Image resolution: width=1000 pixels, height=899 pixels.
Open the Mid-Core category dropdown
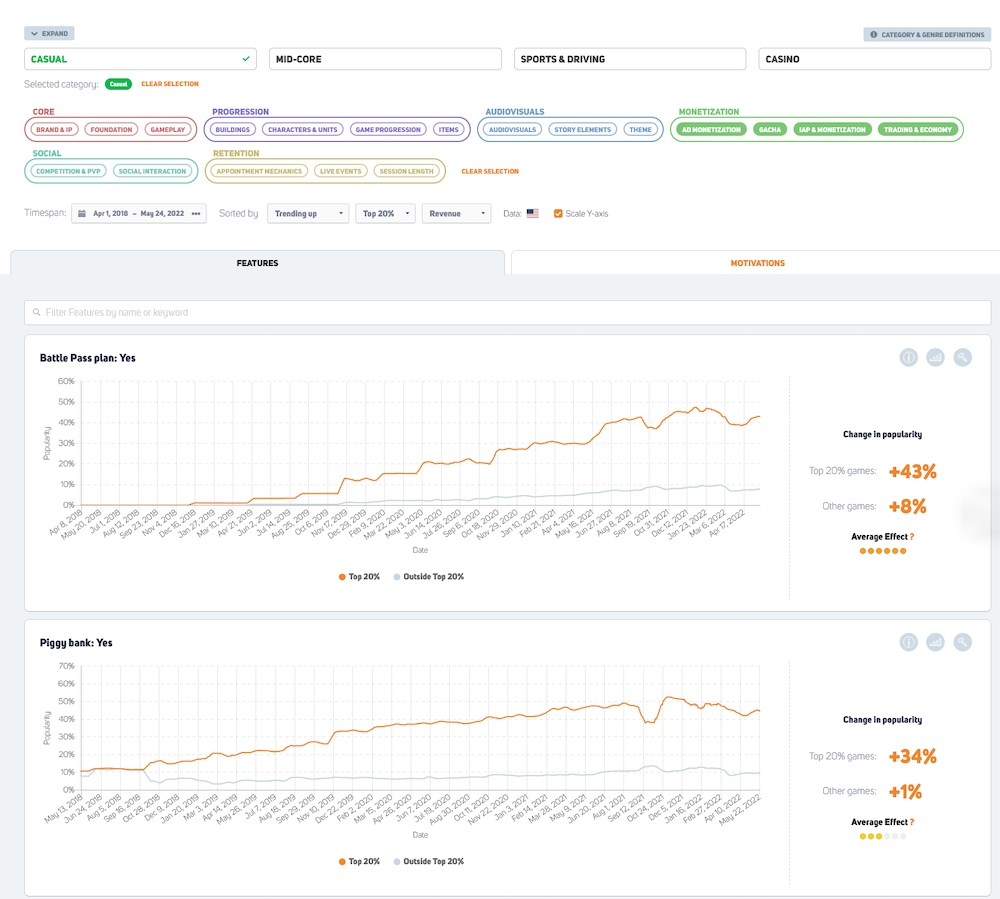pos(385,59)
